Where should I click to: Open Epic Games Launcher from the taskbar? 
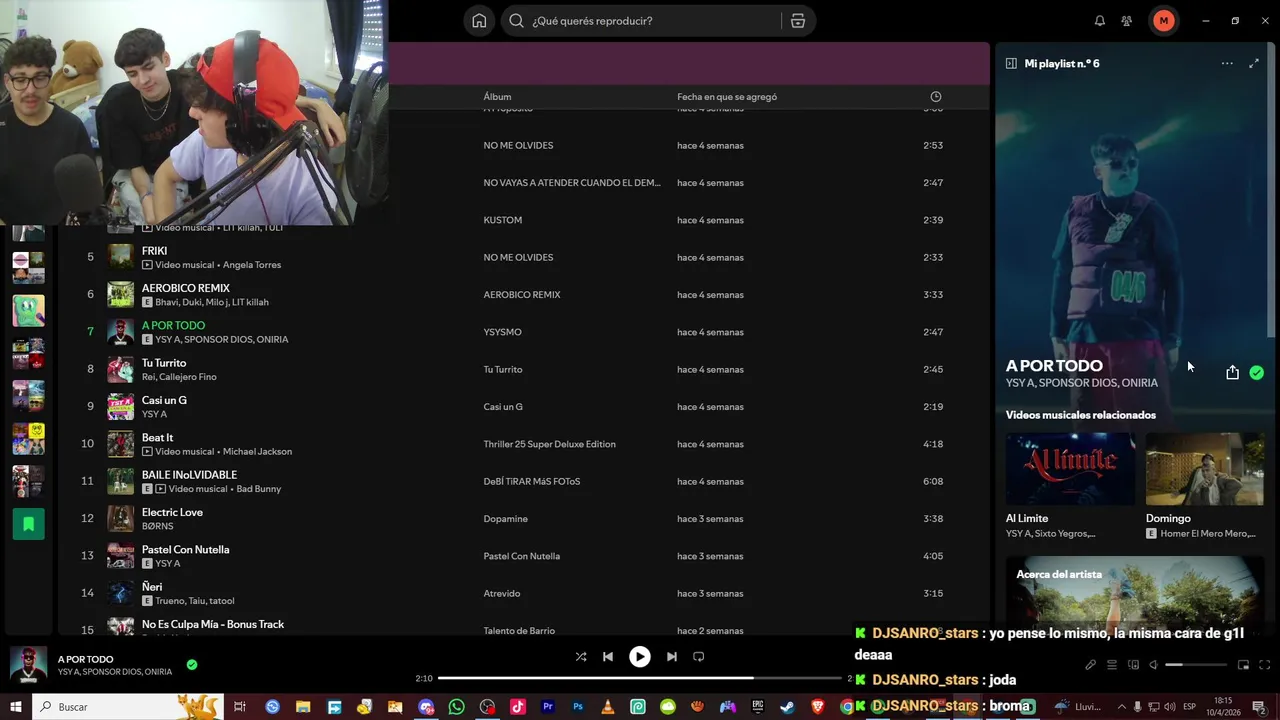point(758,707)
